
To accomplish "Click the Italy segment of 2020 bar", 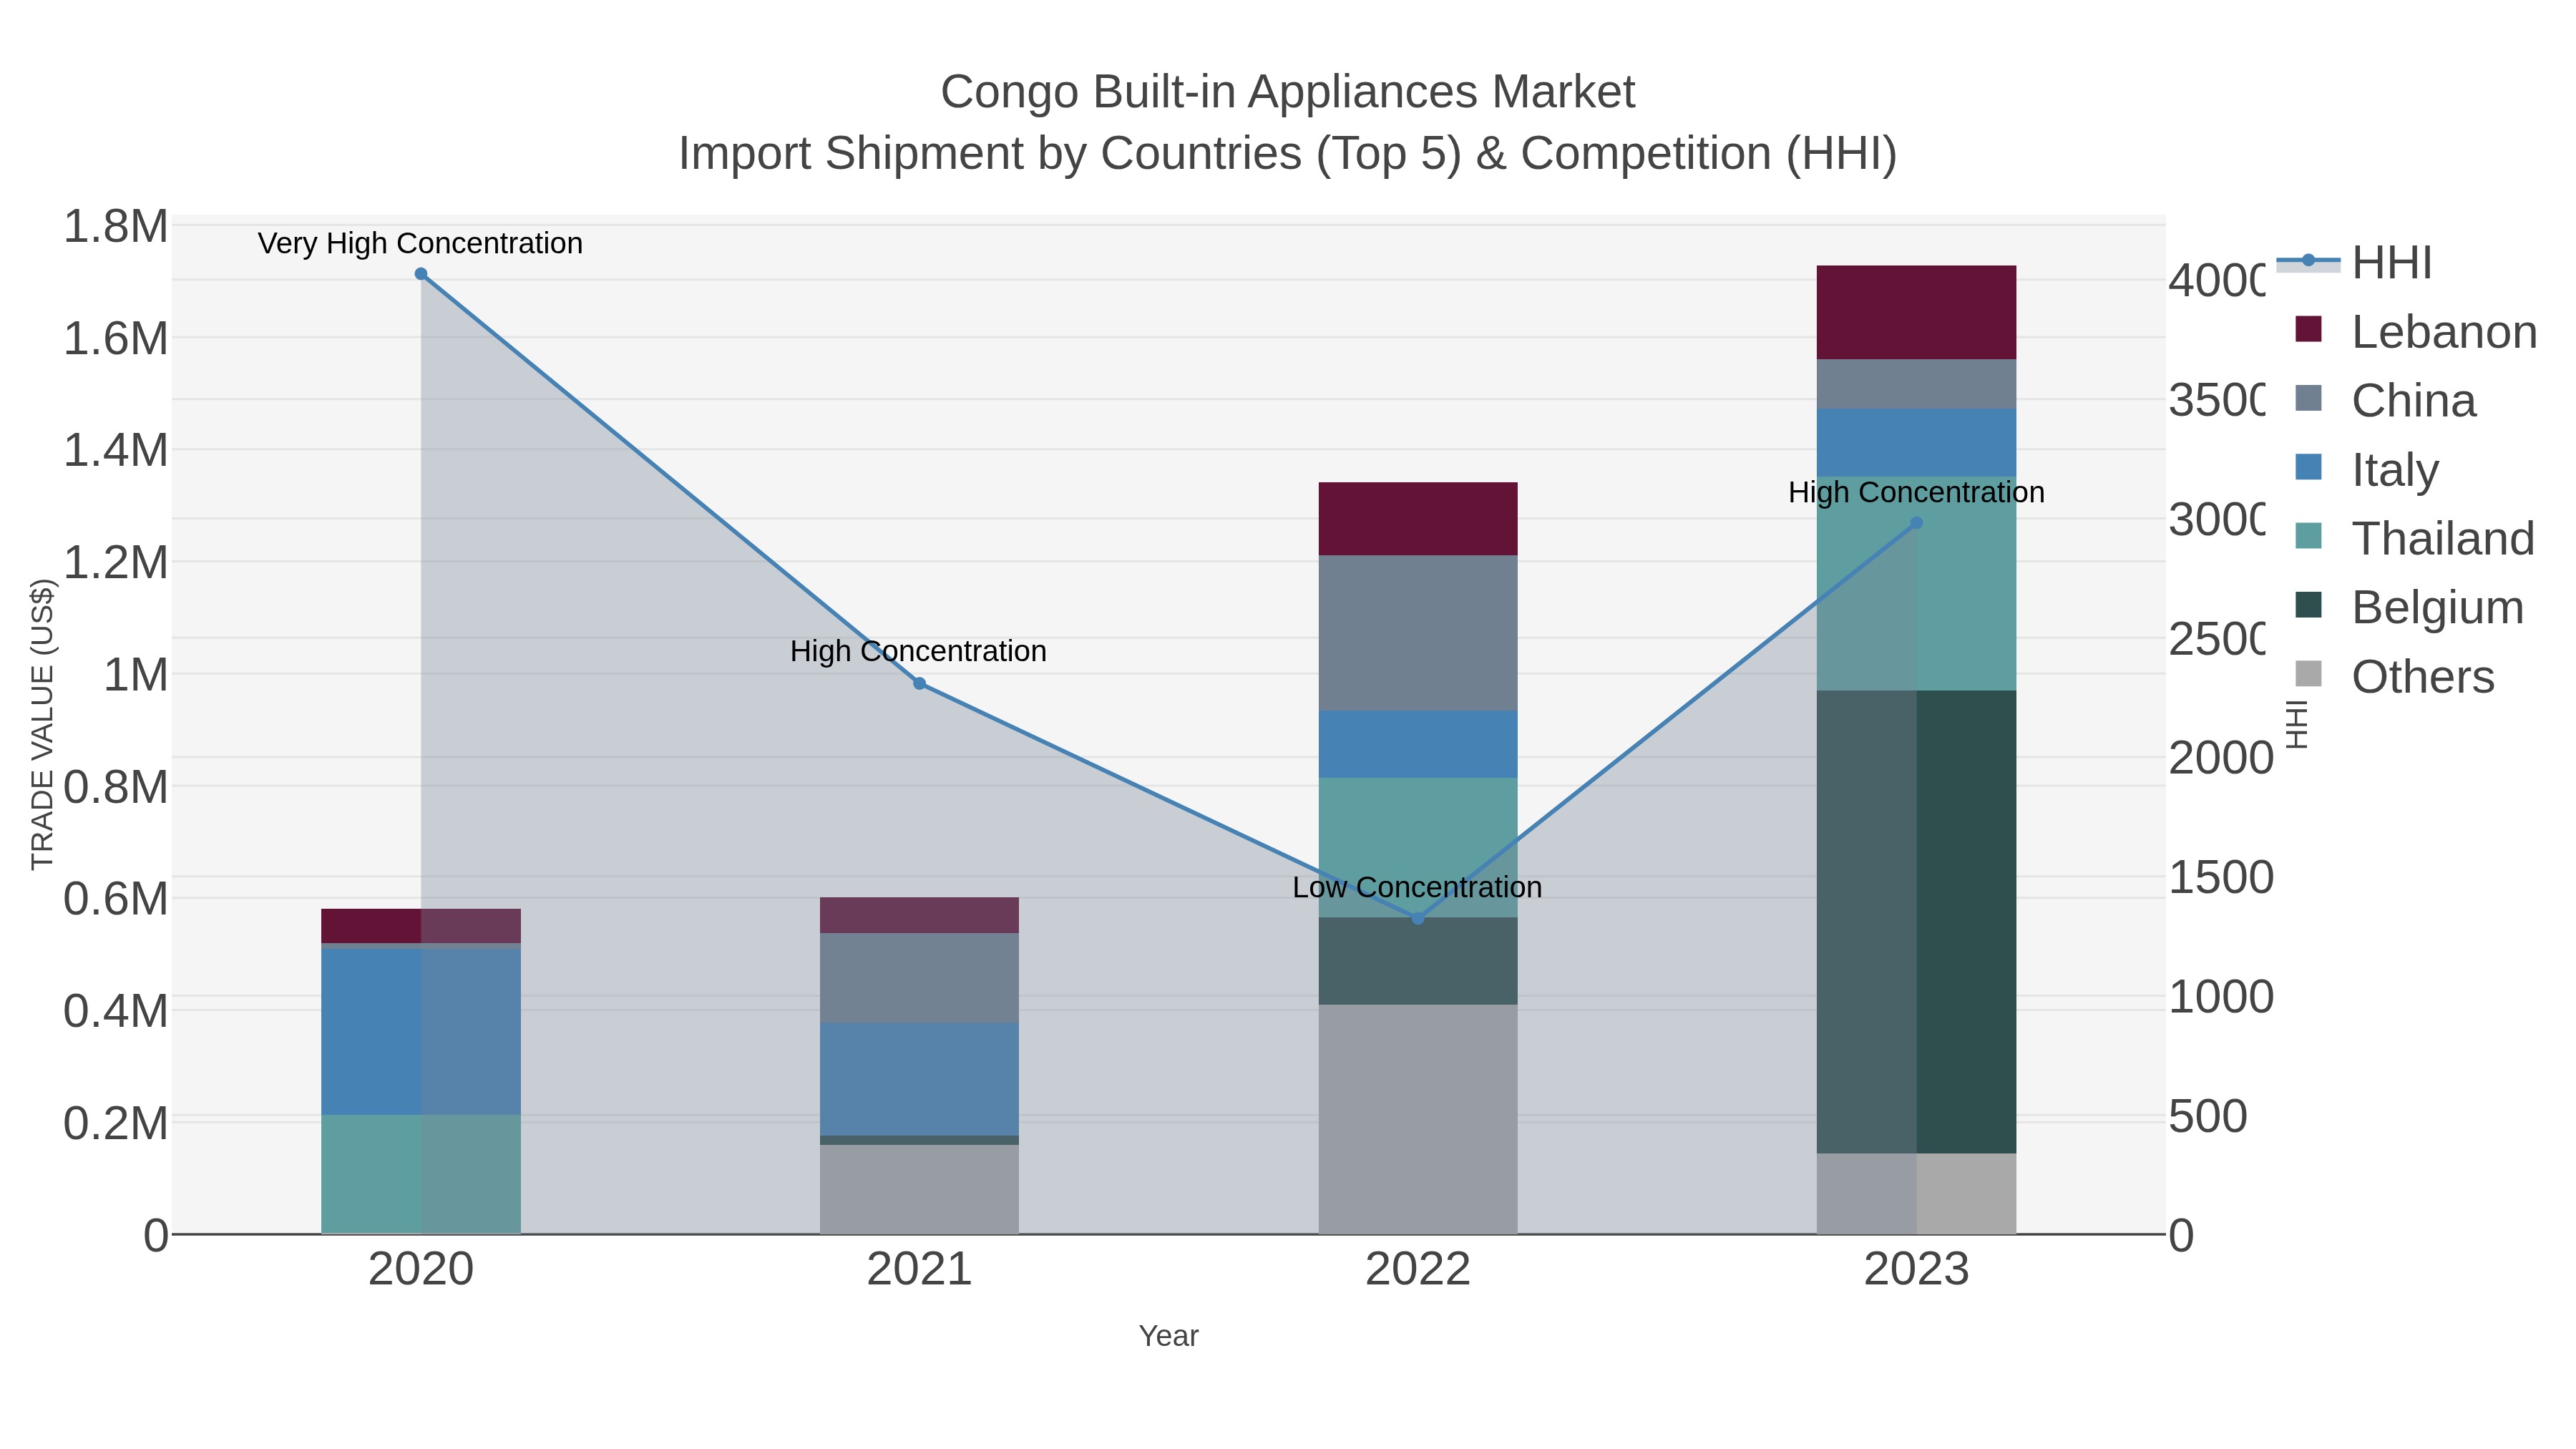I will [x=421, y=1032].
